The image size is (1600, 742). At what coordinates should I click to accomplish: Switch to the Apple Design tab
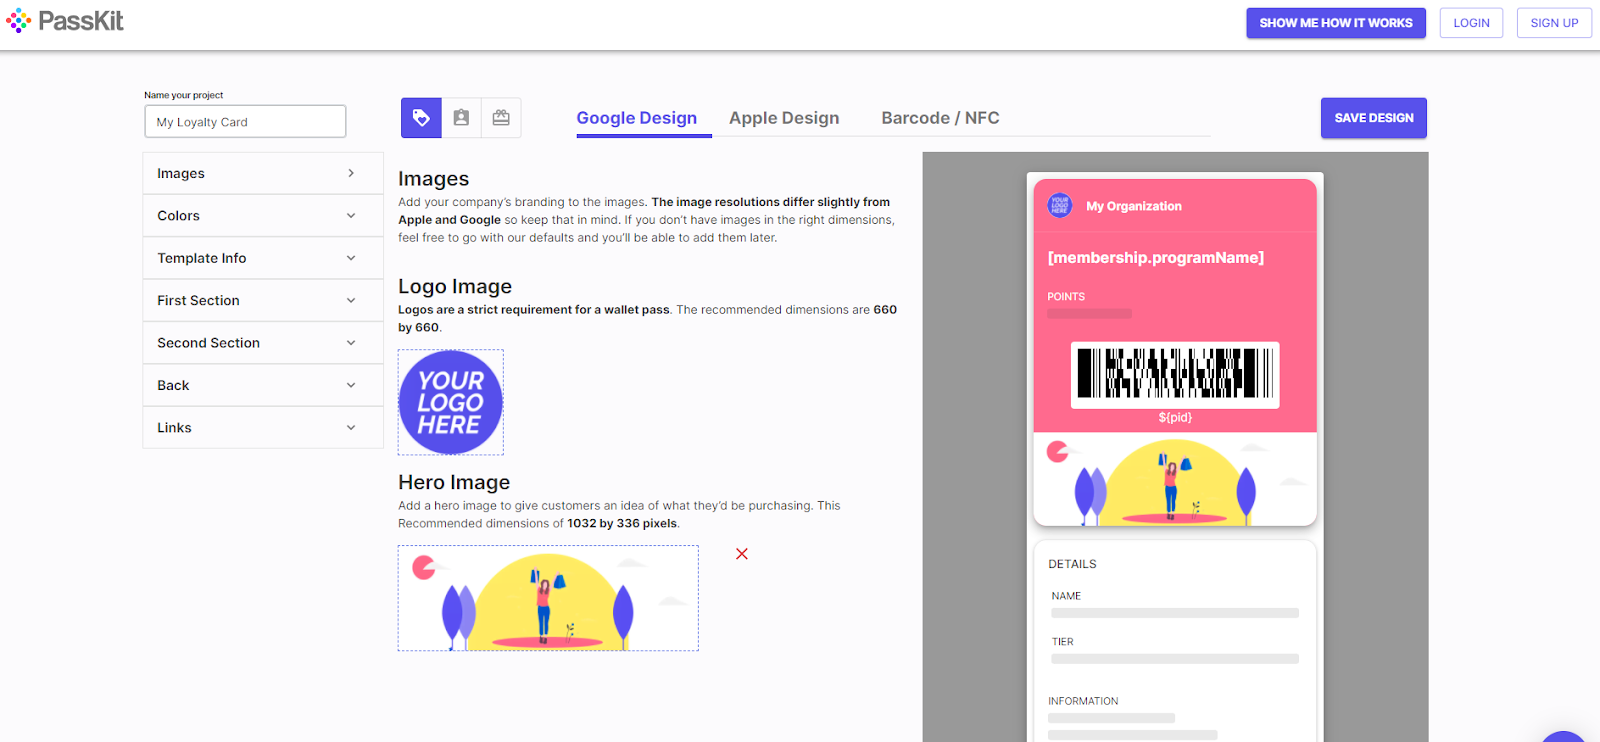(x=784, y=118)
